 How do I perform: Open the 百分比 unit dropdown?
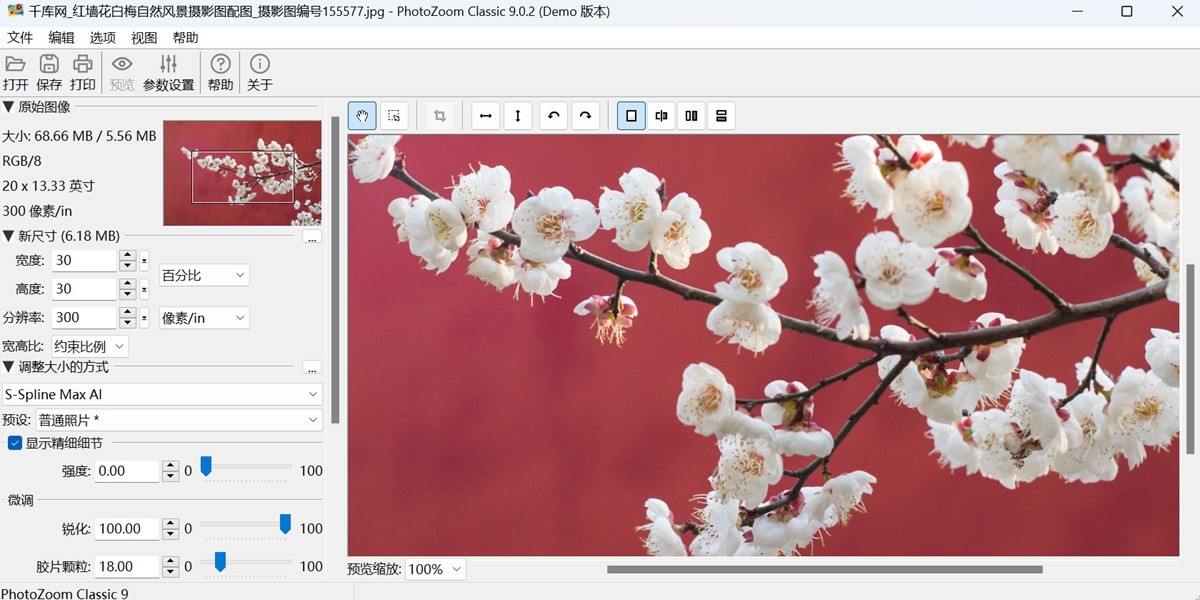(x=203, y=274)
